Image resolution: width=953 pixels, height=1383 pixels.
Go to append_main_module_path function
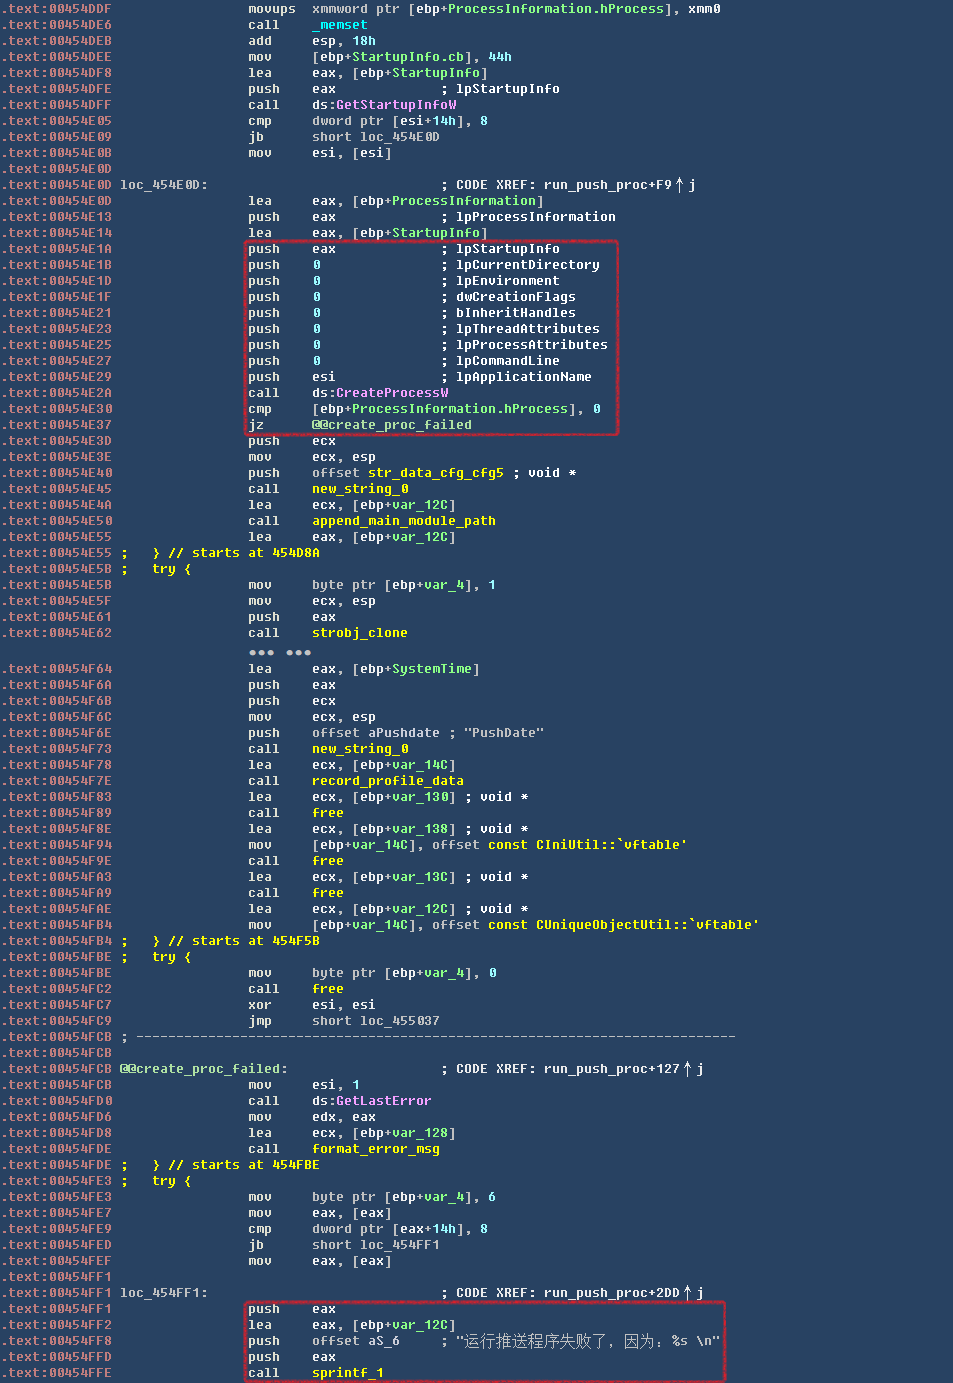coord(403,521)
